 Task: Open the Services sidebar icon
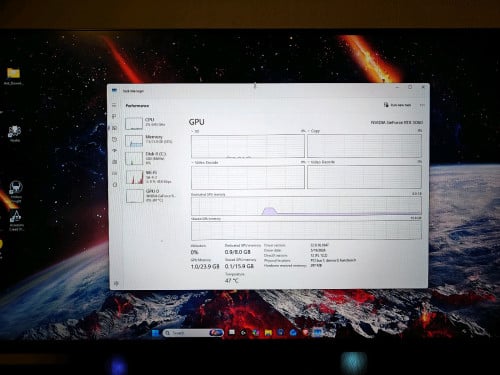115,185
